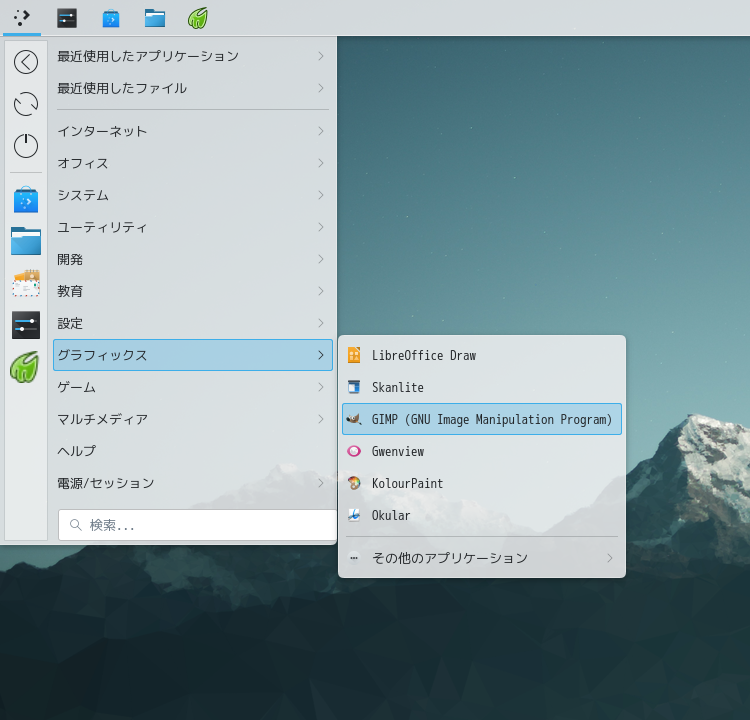Open the マルチメディア category
The width and height of the screenshot is (750, 720).
tap(193, 419)
